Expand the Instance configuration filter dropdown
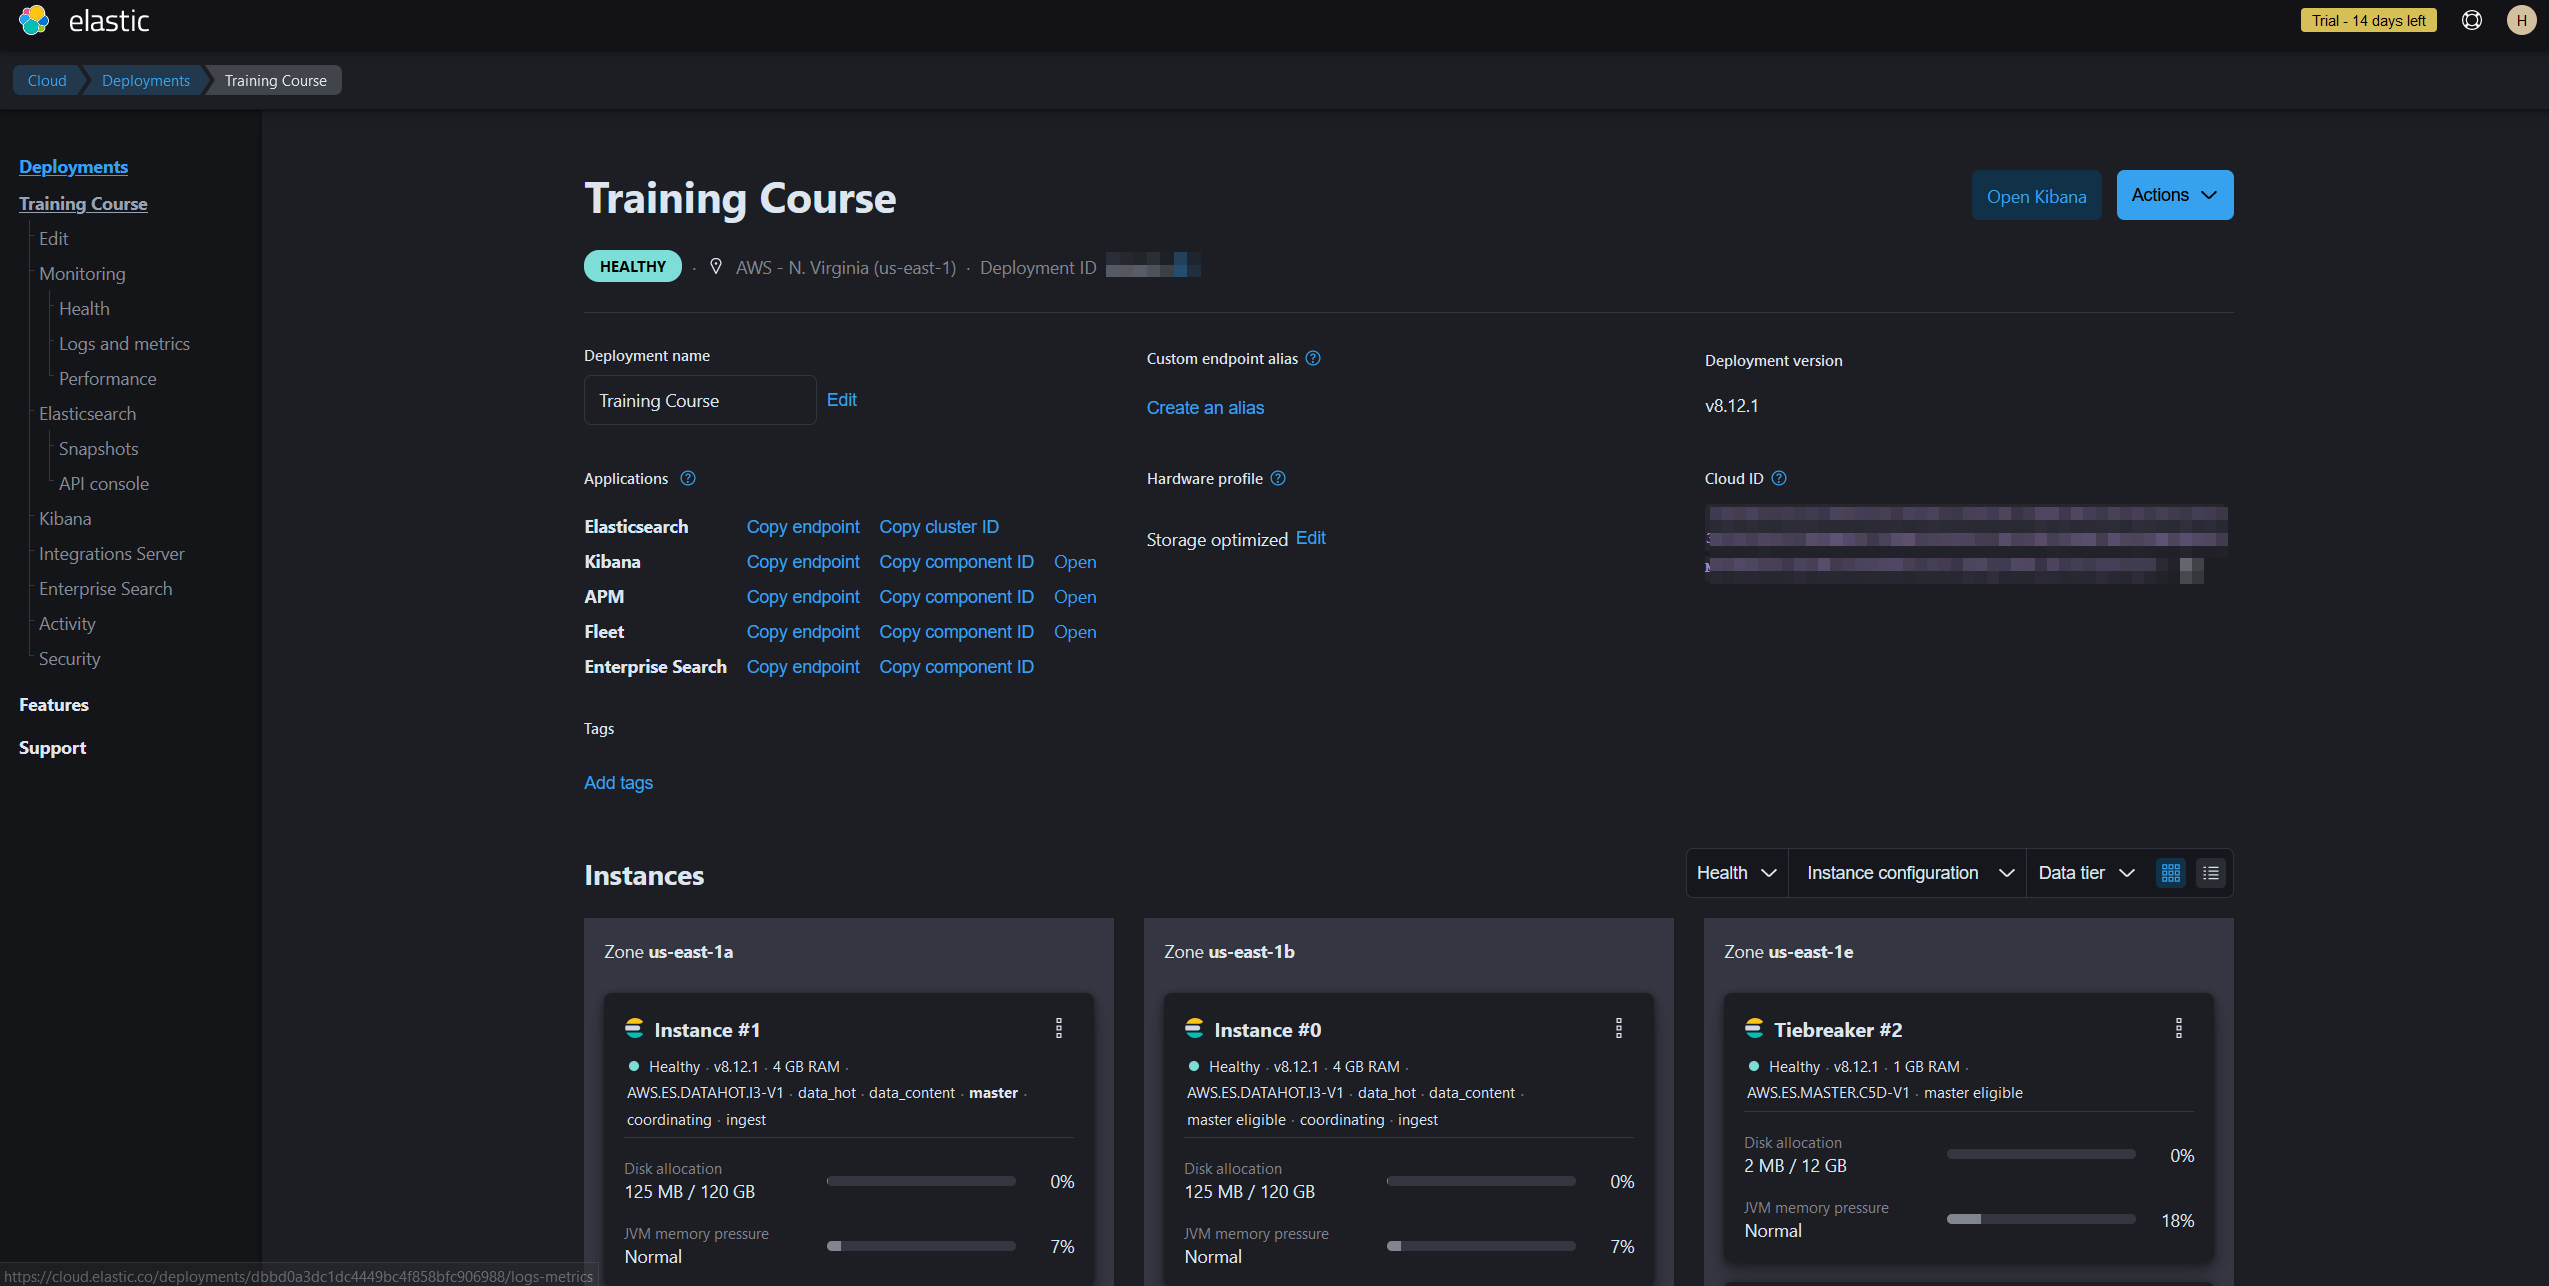This screenshot has width=2549, height=1286. (1909, 873)
